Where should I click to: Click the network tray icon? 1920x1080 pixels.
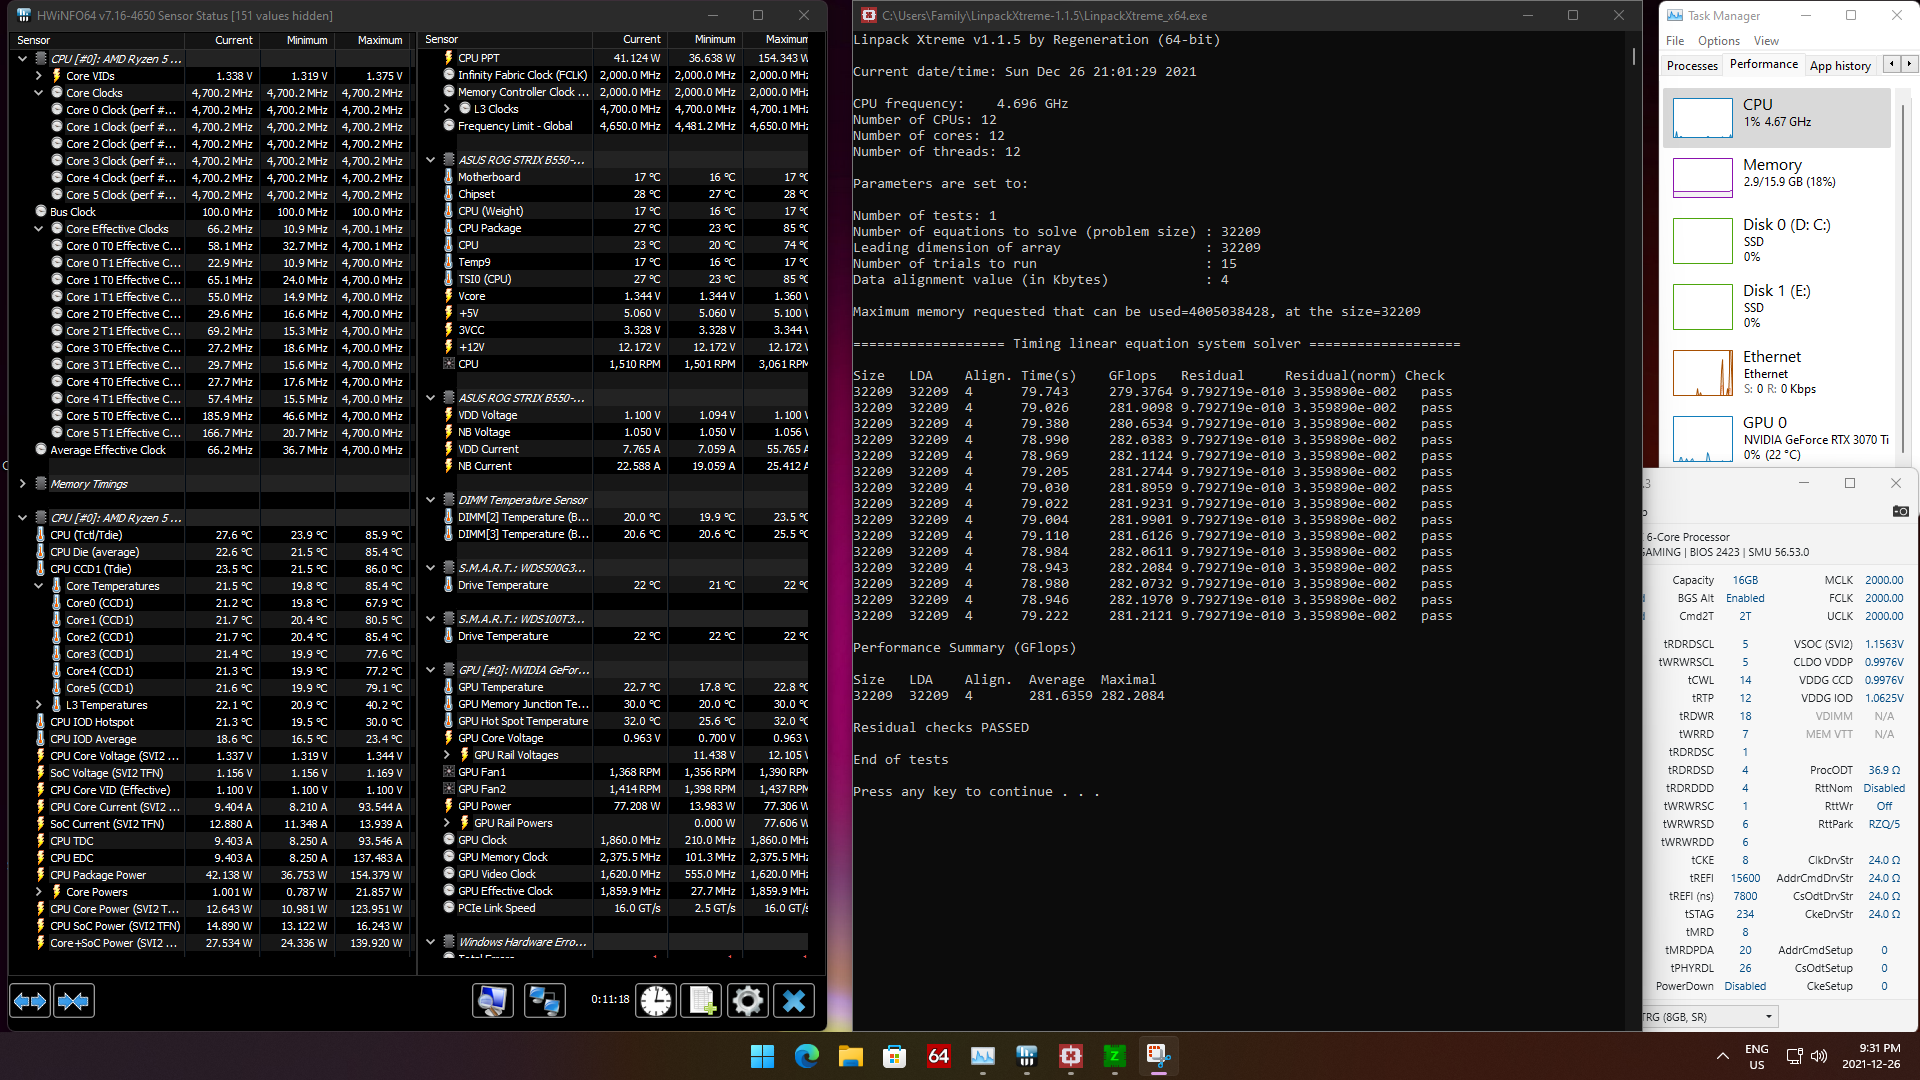1794,1056
